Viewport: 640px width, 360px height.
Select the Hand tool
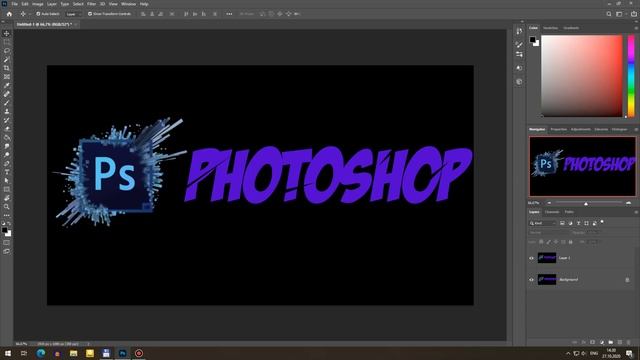(7, 198)
